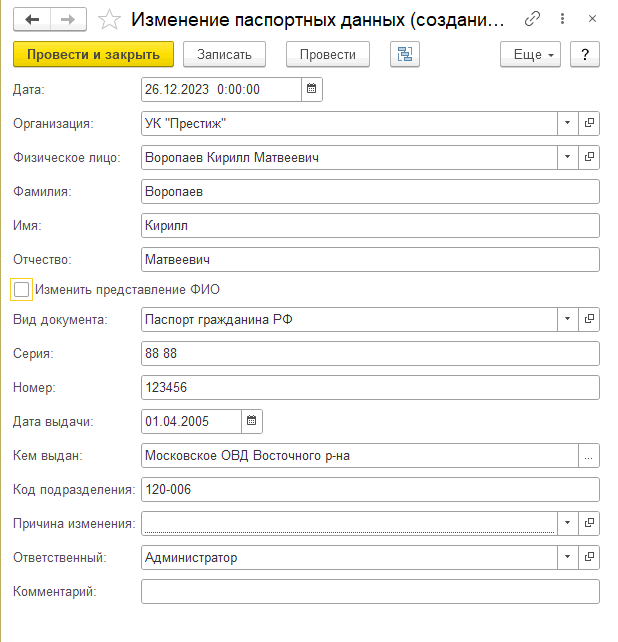618x642 pixels.
Task: Open Физическое лицо record via open icon
Action: pyautogui.click(x=589, y=157)
